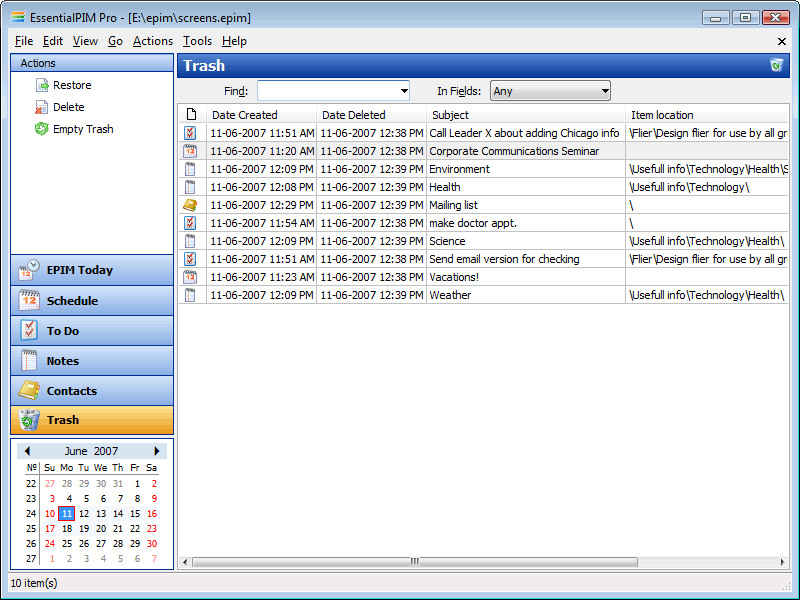The image size is (800, 600).
Task: Sort by Subject column header
Action: coord(526,114)
